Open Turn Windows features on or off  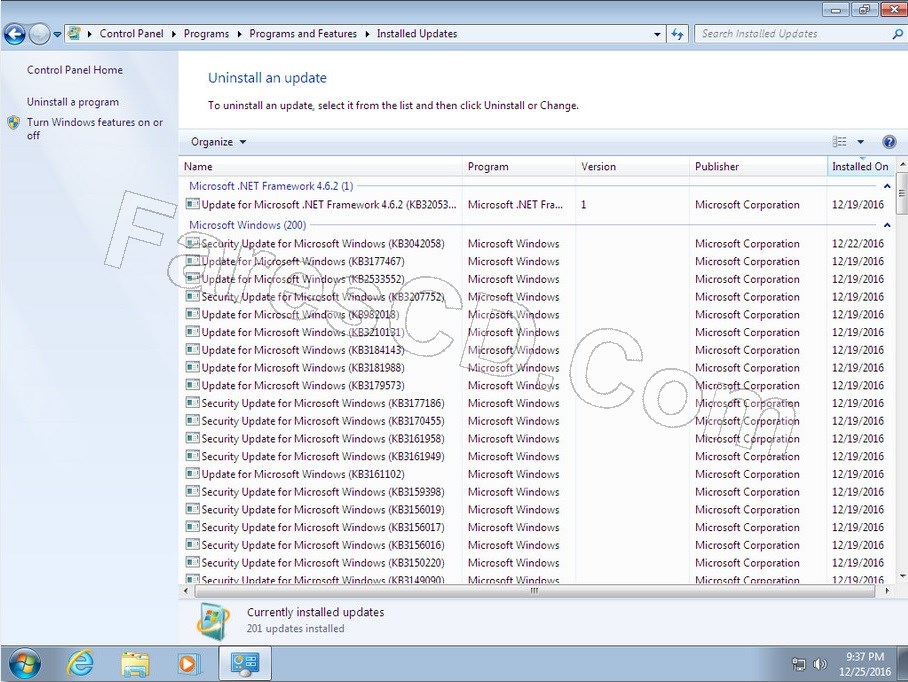[95, 129]
